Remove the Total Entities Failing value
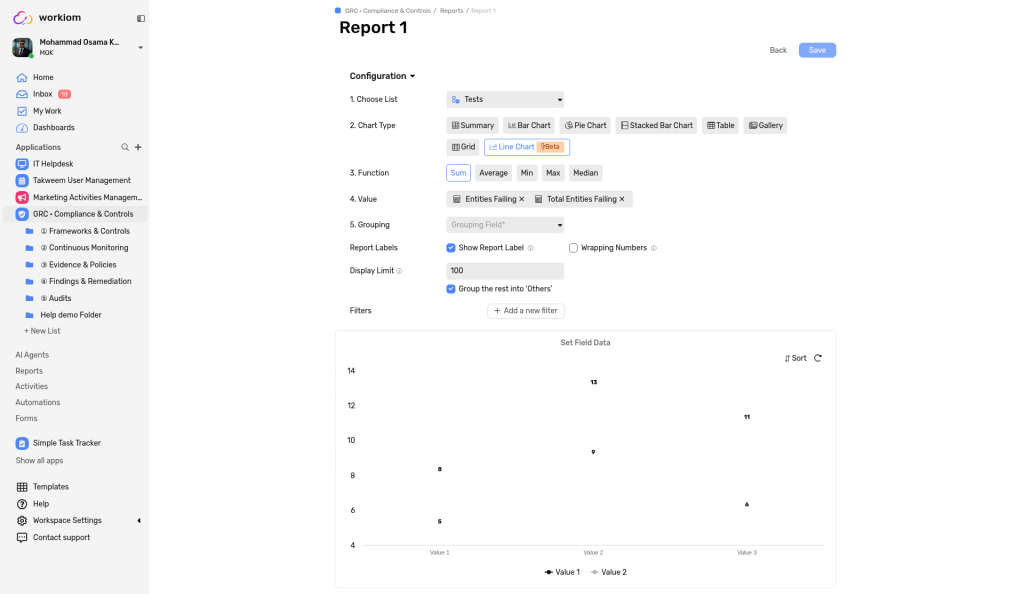The width and height of the screenshot is (1024, 594). [622, 199]
